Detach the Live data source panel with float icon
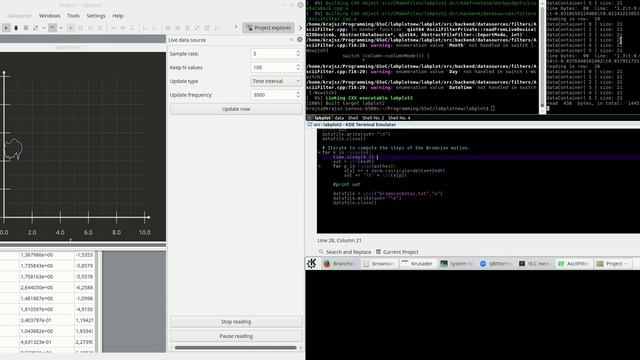Image resolution: width=640 pixels, height=360 pixels. pyautogui.click(x=291, y=40)
